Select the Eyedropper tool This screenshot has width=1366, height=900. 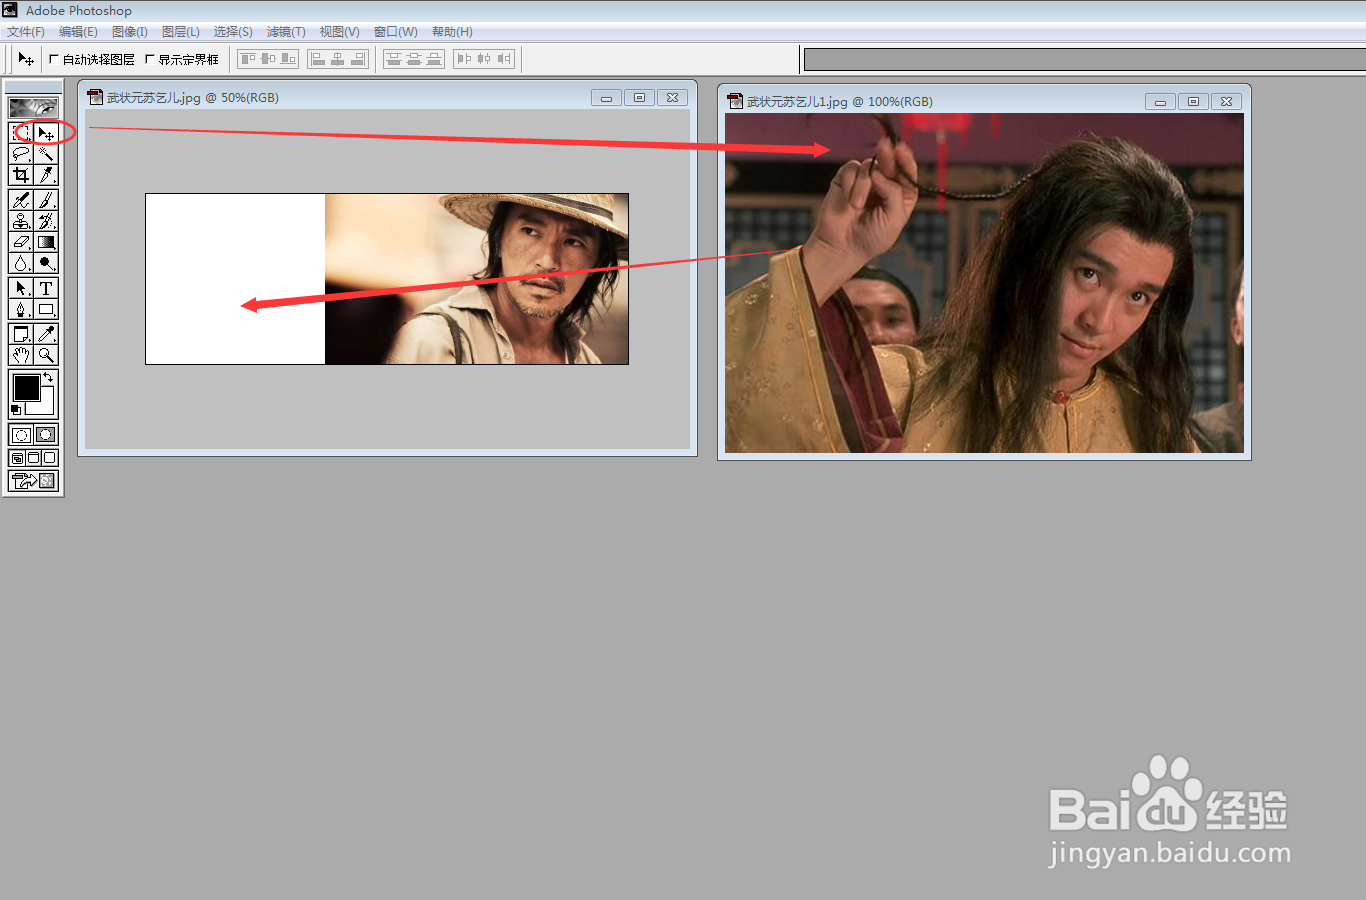[x=46, y=334]
